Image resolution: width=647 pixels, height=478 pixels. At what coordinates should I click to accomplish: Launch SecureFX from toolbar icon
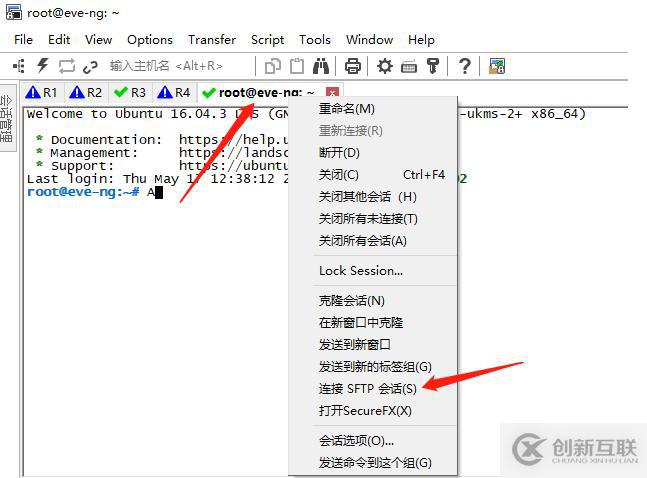[x=497, y=66]
